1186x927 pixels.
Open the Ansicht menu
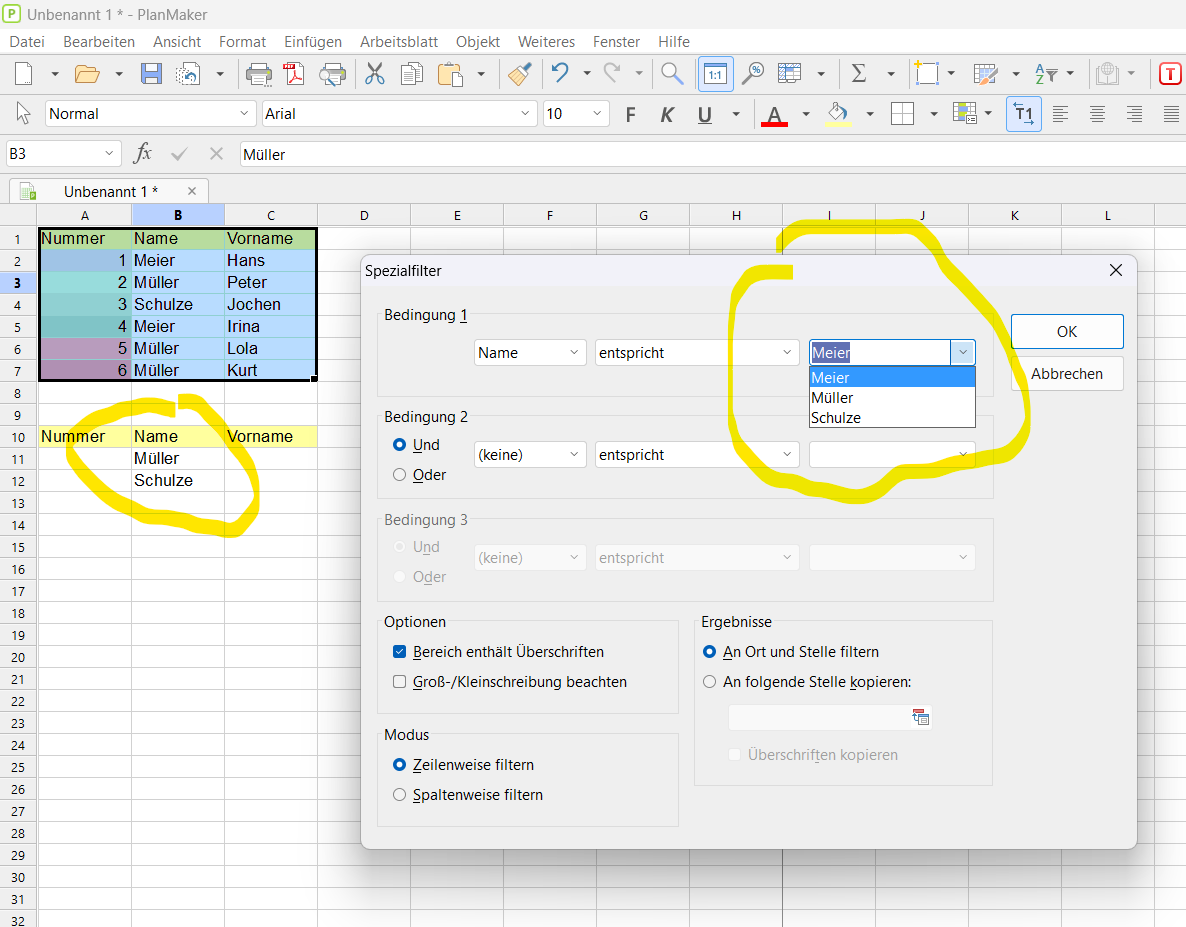coord(177,42)
